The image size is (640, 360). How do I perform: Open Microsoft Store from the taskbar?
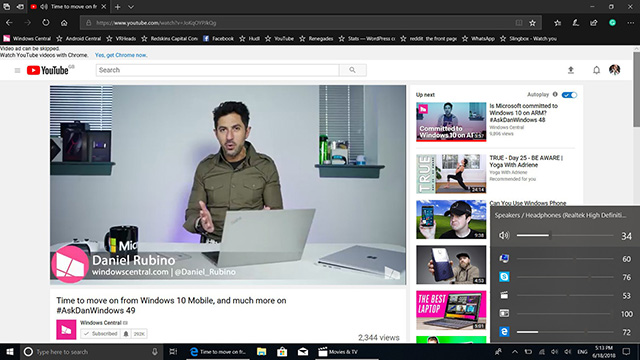(282, 351)
